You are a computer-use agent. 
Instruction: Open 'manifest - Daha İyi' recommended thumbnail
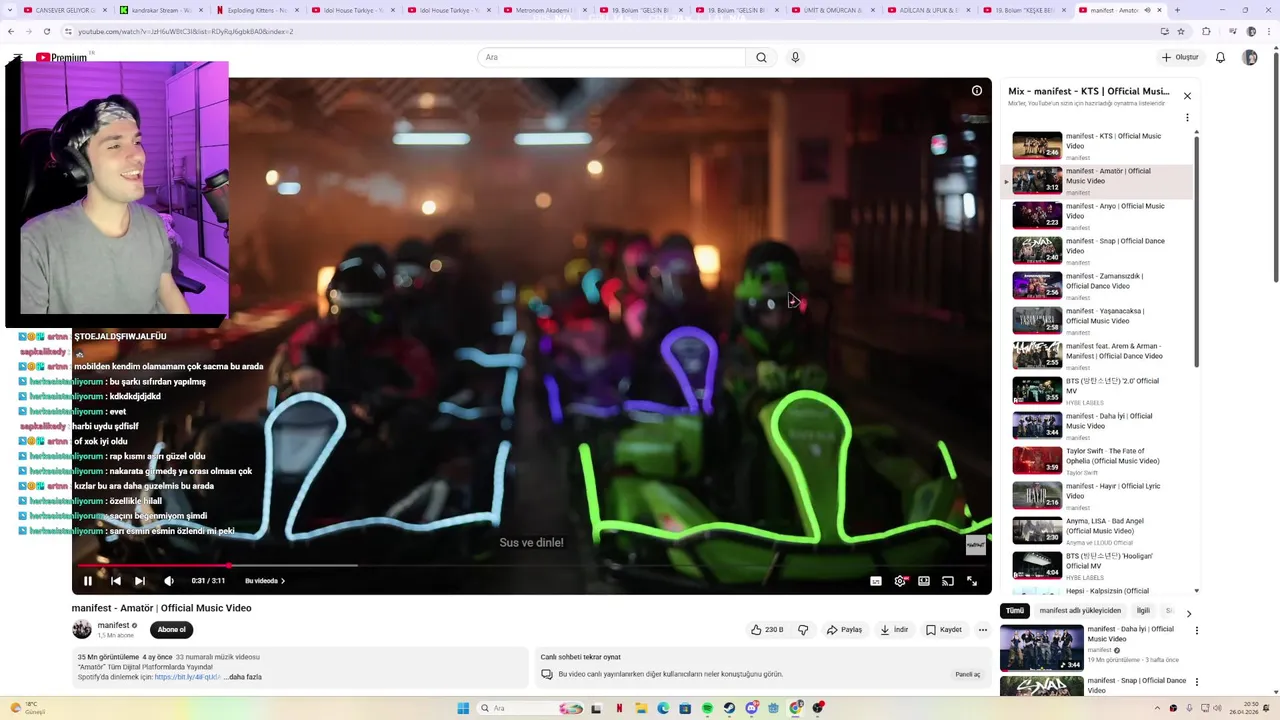(1041, 648)
